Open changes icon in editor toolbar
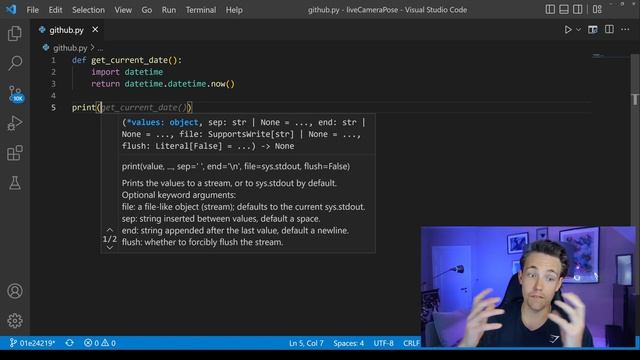The image size is (640, 360). pos(593,29)
